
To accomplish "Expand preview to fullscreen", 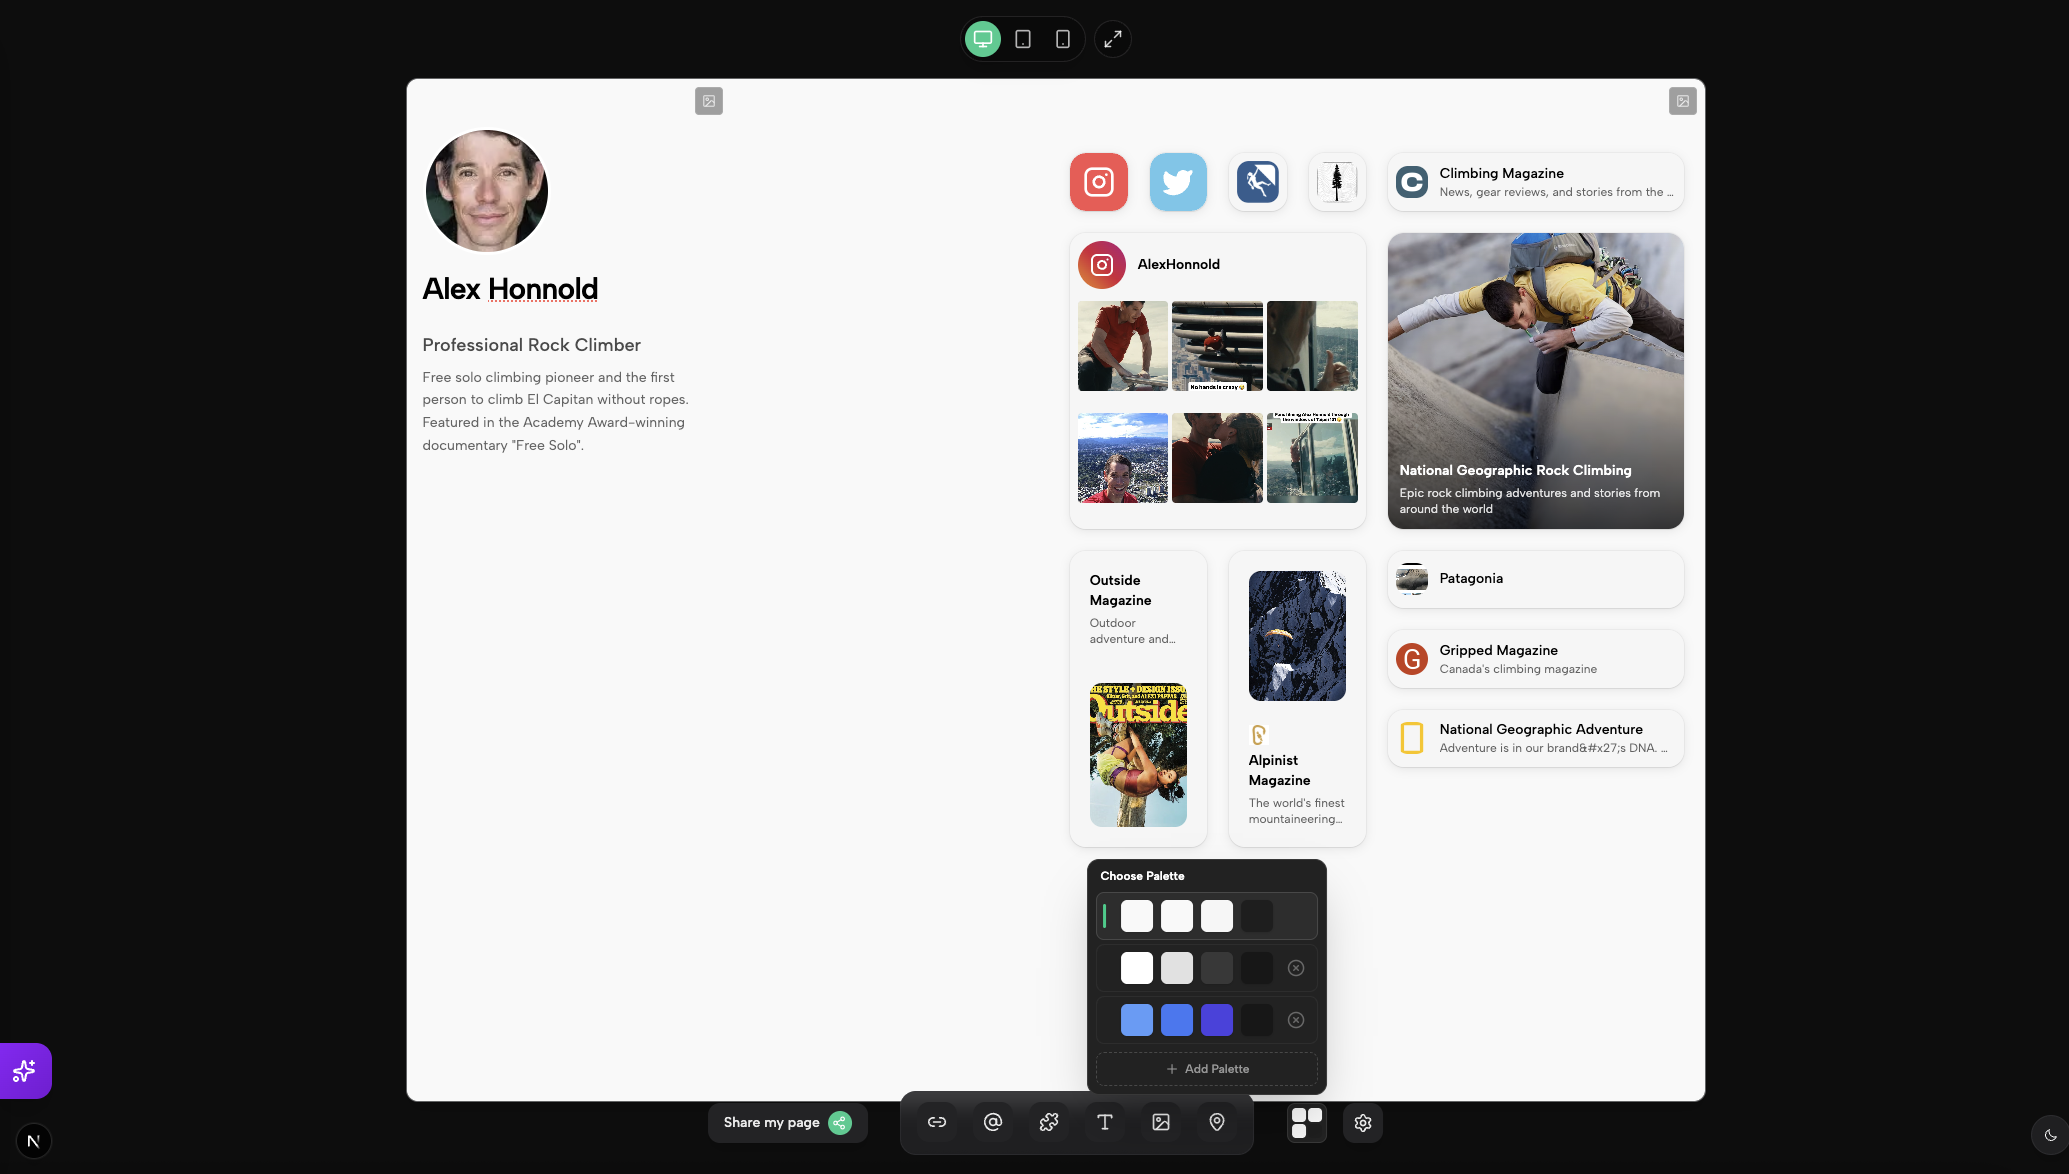I will tap(1112, 39).
